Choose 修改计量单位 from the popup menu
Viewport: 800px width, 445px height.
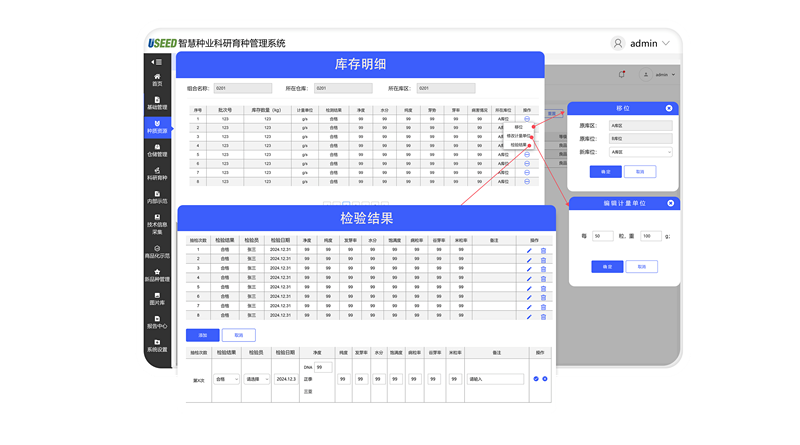(518, 136)
